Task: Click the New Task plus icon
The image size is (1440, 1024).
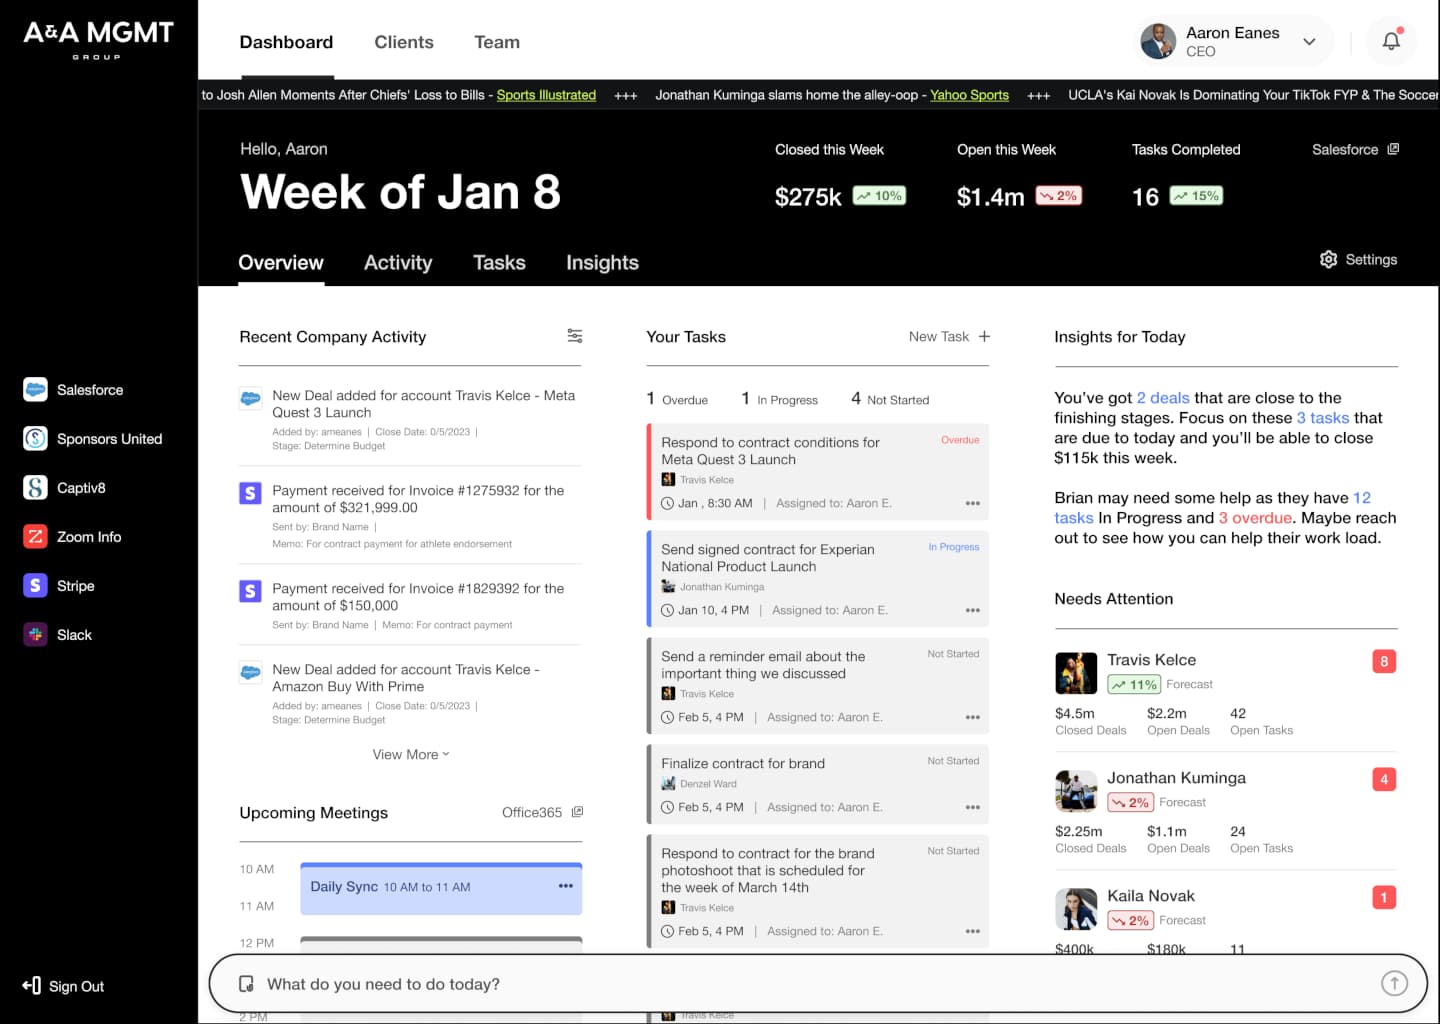Action: pos(984,337)
